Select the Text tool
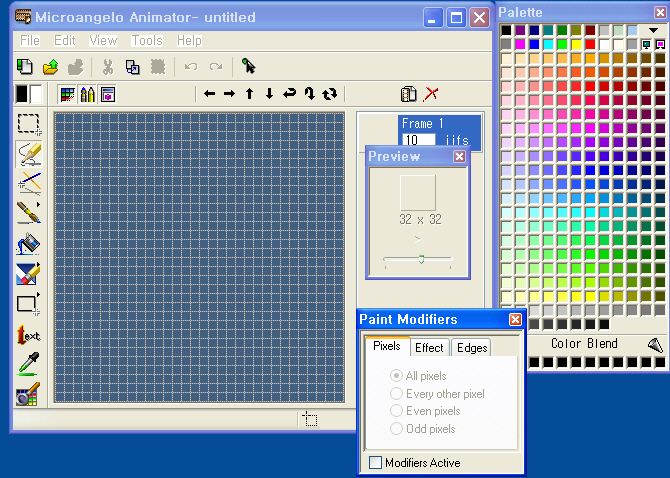The width and height of the screenshot is (670, 478). click(28, 335)
